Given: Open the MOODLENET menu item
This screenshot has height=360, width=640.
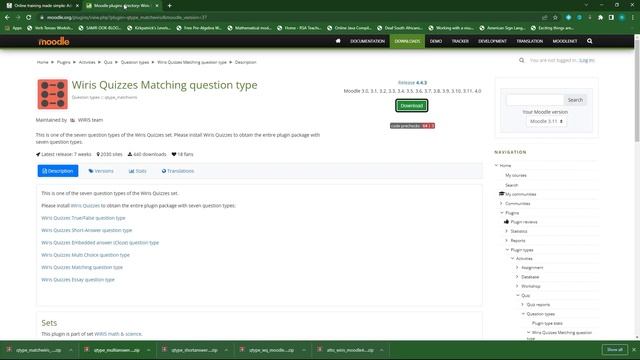Looking at the screenshot, I should (x=565, y=41).
